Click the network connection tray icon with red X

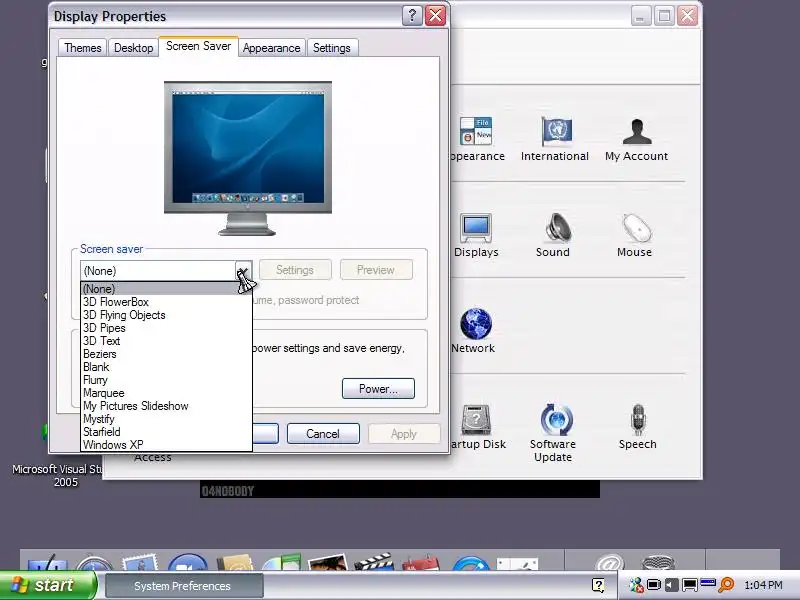click(x=636, y=585)
